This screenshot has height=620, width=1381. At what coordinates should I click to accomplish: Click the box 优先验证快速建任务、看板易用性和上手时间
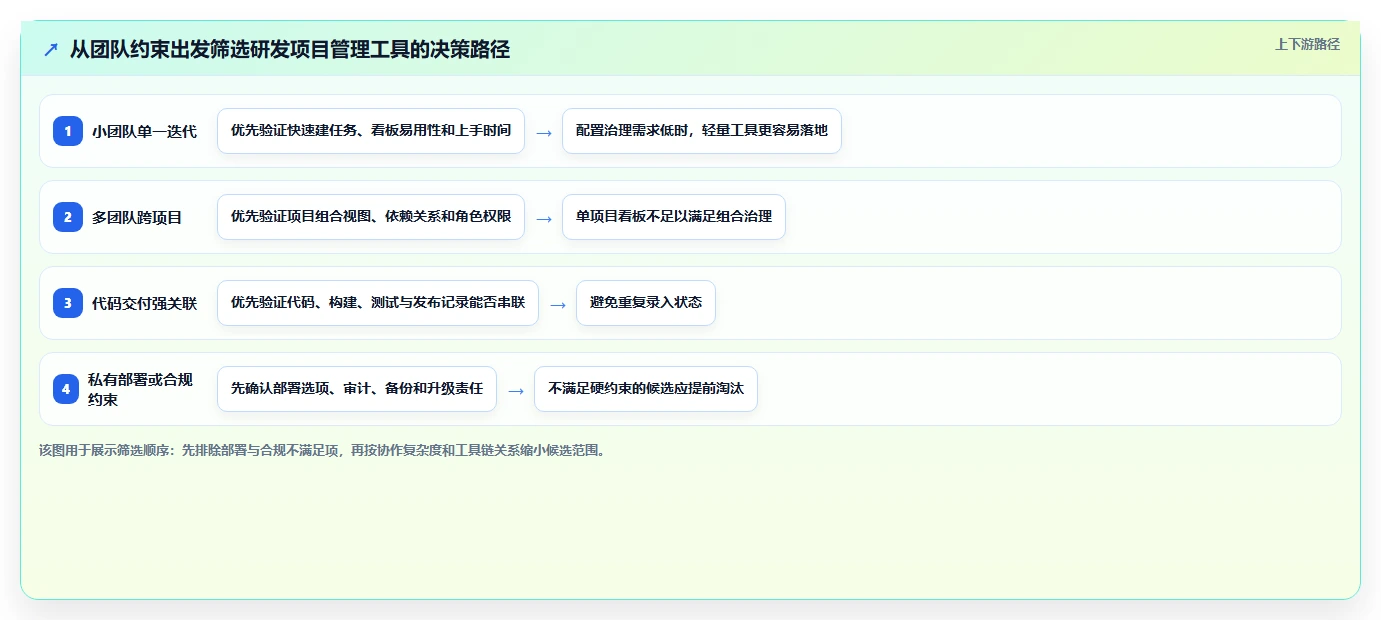371,131
